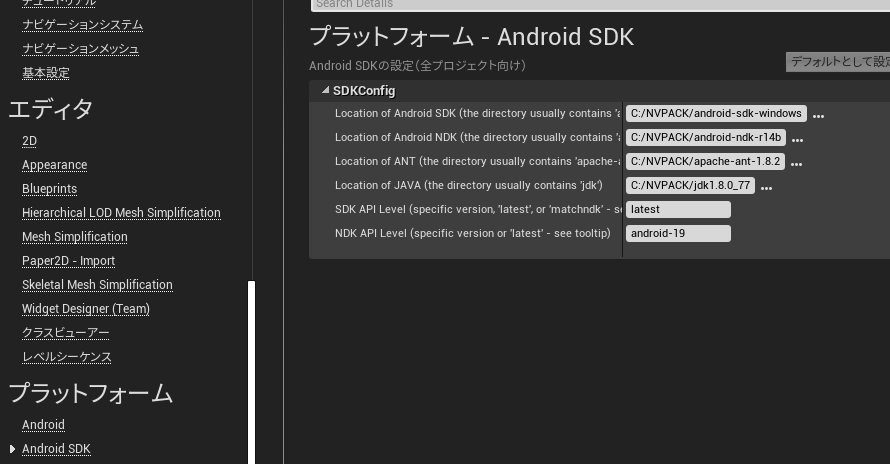Image resolution: width=890 pixels, height=464 pixels.
Task: Click the sidebar vertical scrollbar
Action: point(251,373)
